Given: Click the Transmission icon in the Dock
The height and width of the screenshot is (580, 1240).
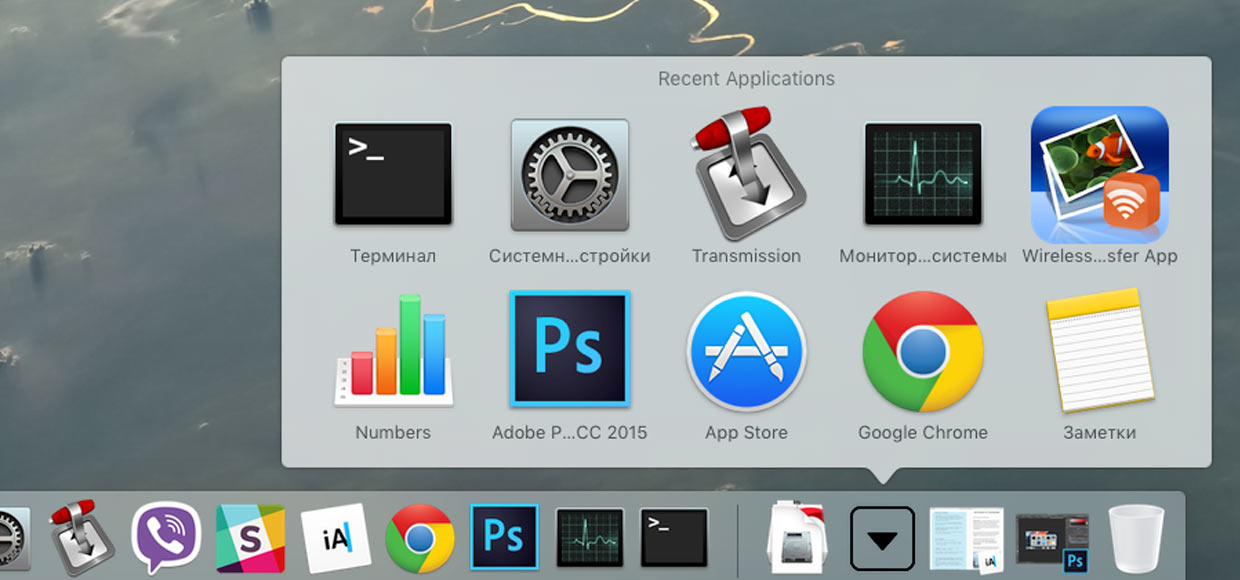Looking at the screenshot, I should [x=82, y=538].
